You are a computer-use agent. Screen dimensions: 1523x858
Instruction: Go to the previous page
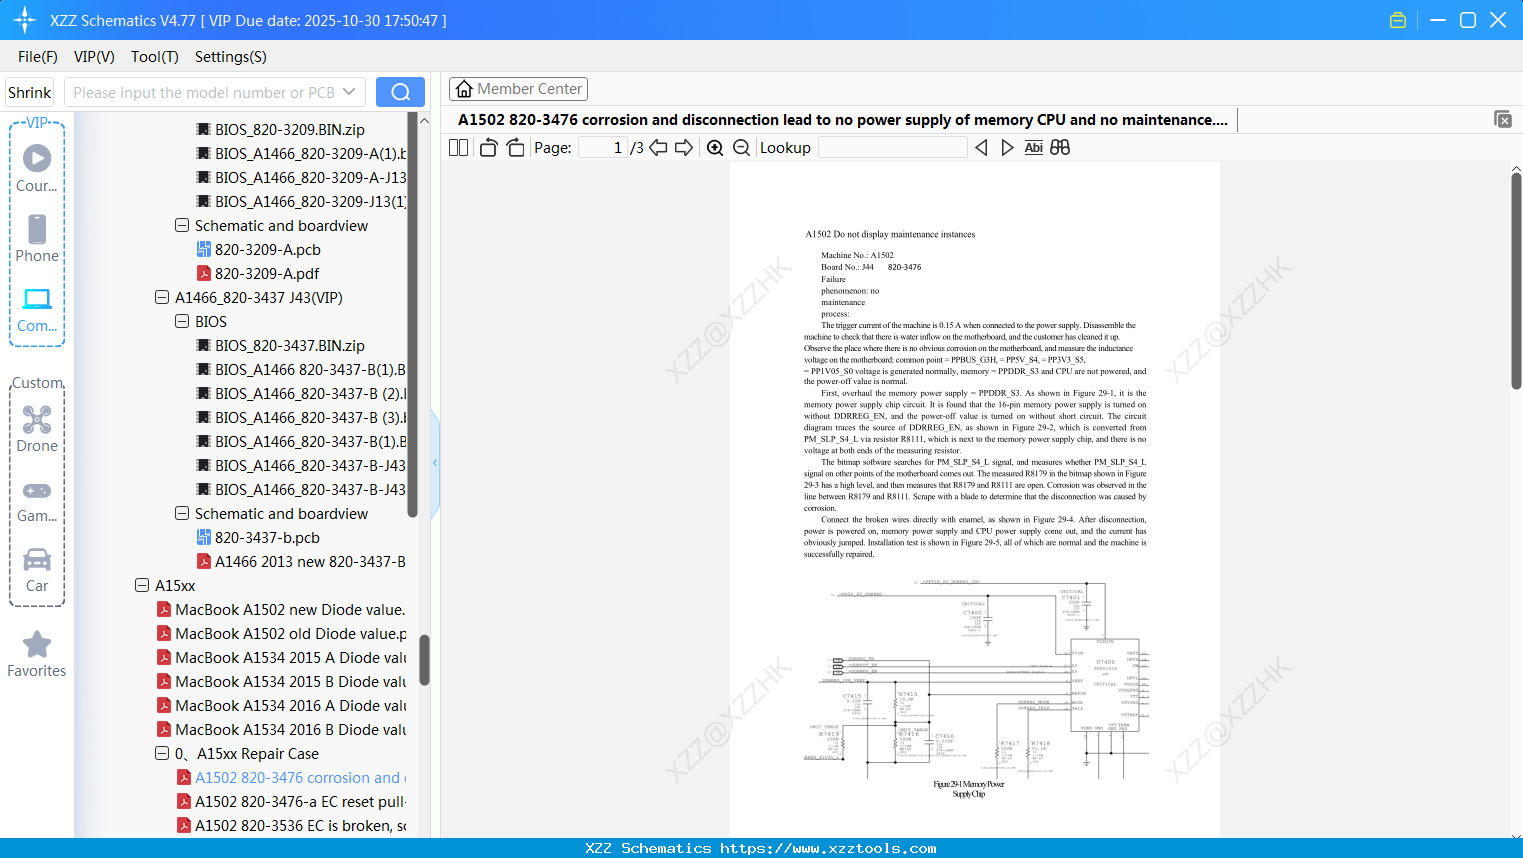(x=658, y=147)
